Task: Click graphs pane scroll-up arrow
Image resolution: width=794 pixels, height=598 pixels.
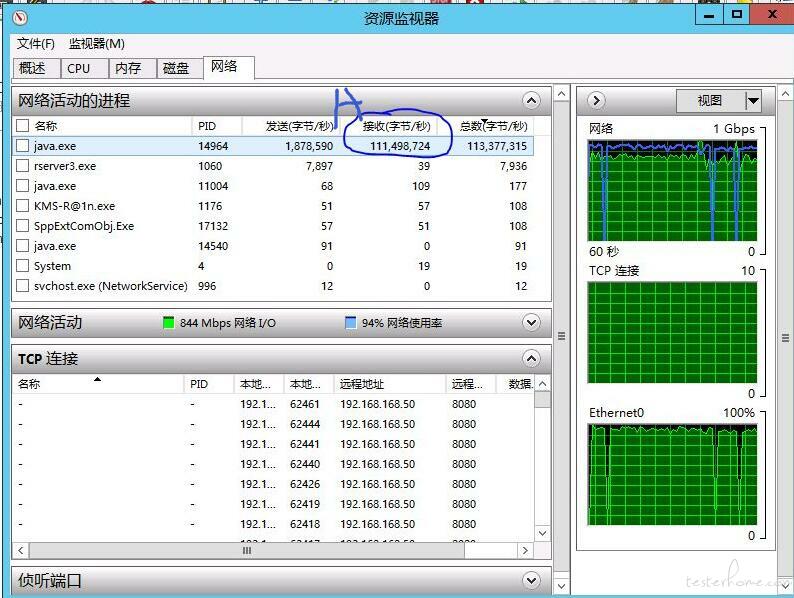Action: pyautogui.click(x=785, y=94)
